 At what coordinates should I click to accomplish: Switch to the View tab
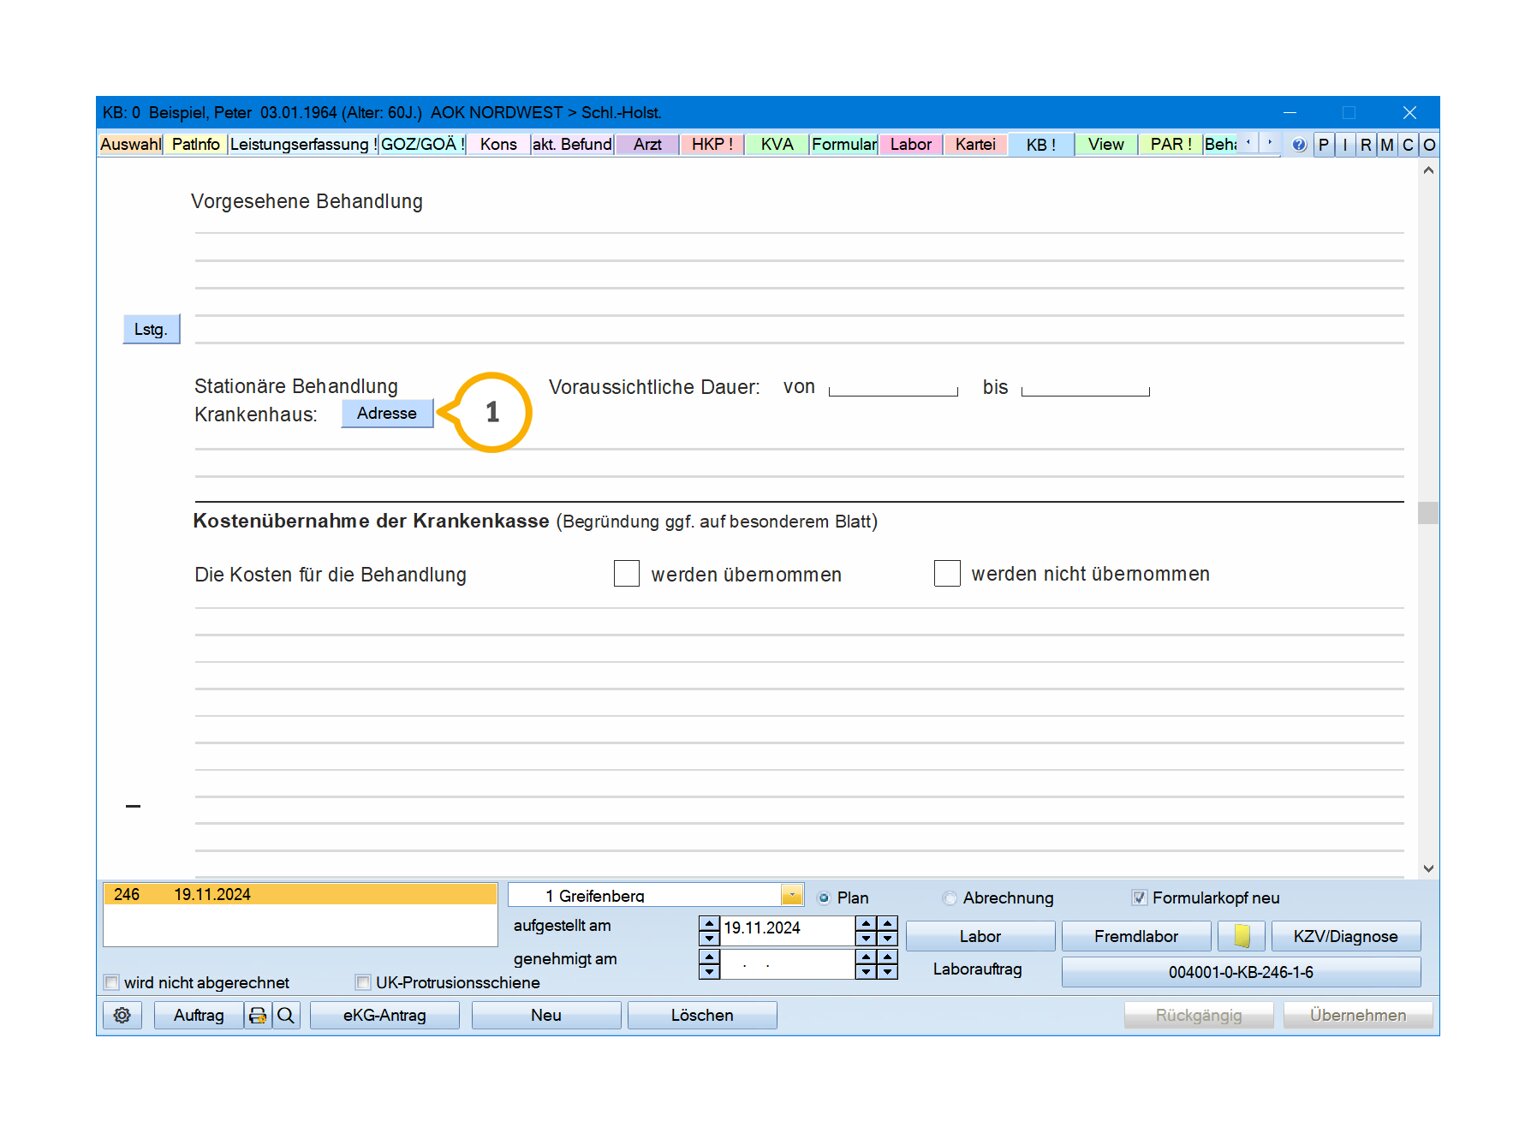point(1106,144)
